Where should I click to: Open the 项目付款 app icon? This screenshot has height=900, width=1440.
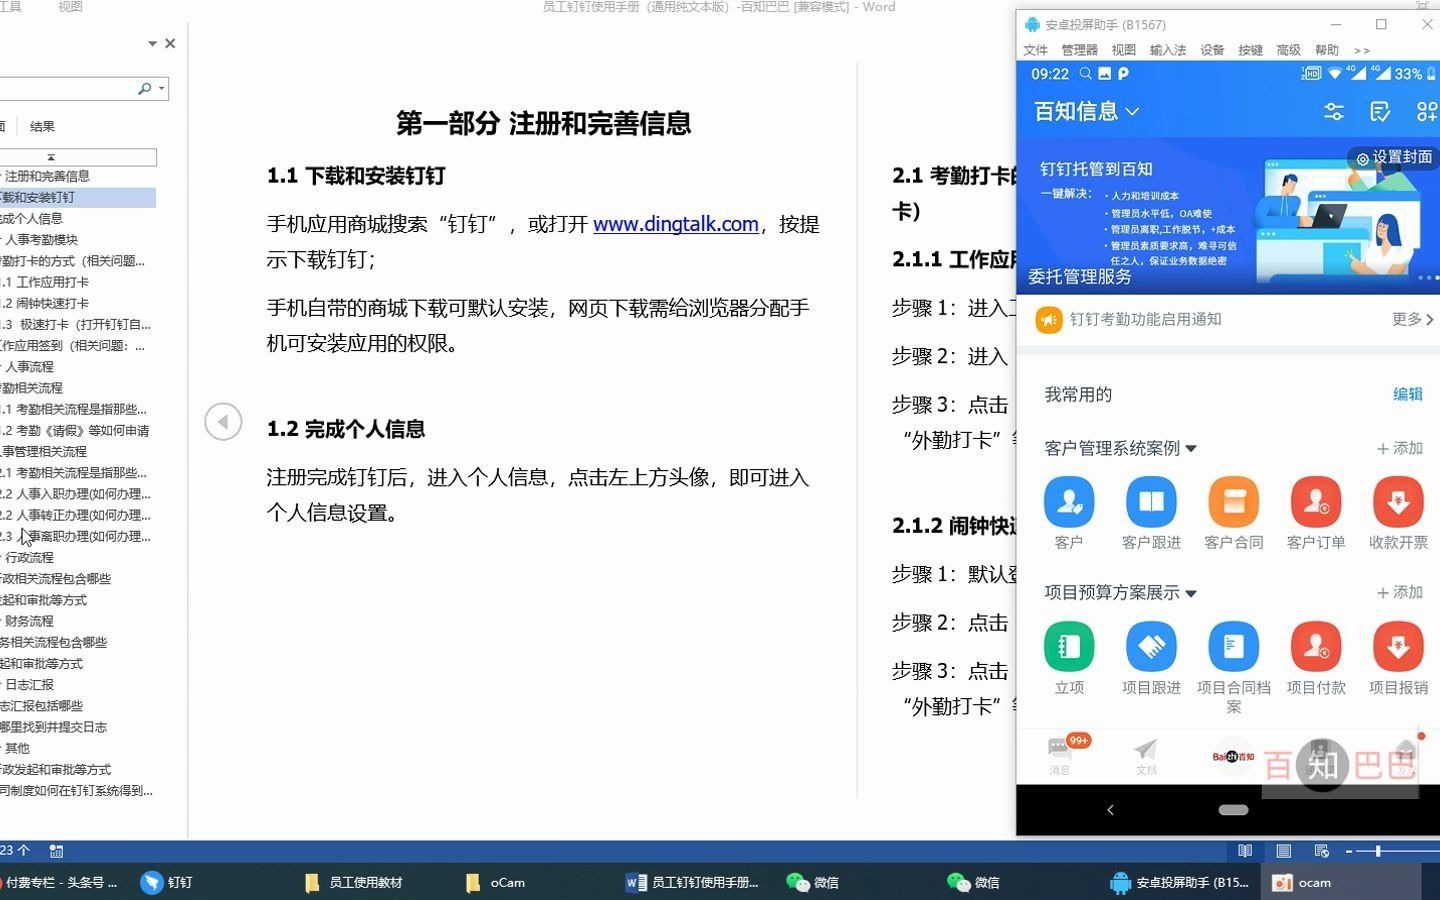tap(1316, 647)
